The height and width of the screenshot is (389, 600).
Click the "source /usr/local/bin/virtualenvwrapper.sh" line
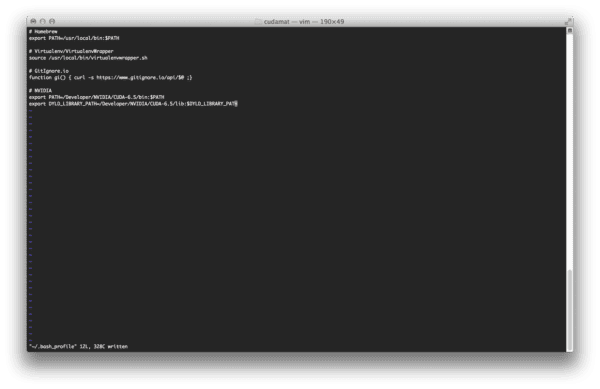click(x=88, y=58)
